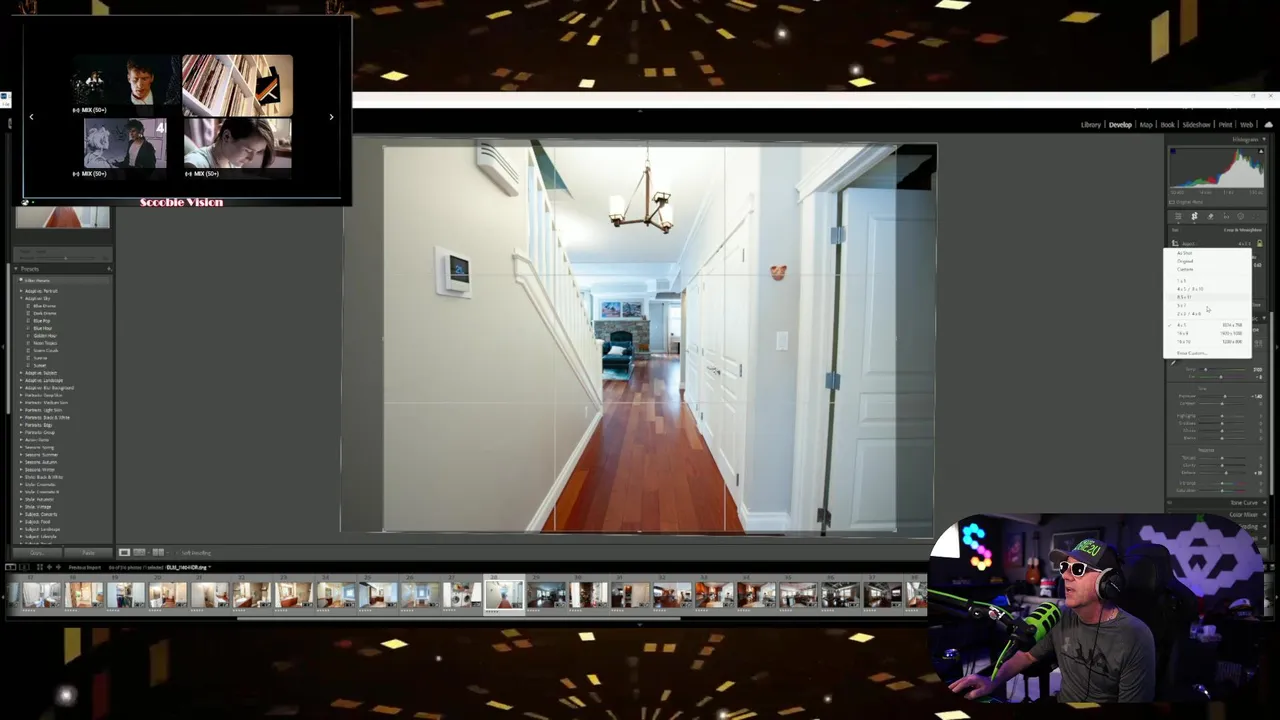The image size is (1280, 720).
Task: Click the crop frame tool beside Aspect
Action: (x=1175, y=243)
